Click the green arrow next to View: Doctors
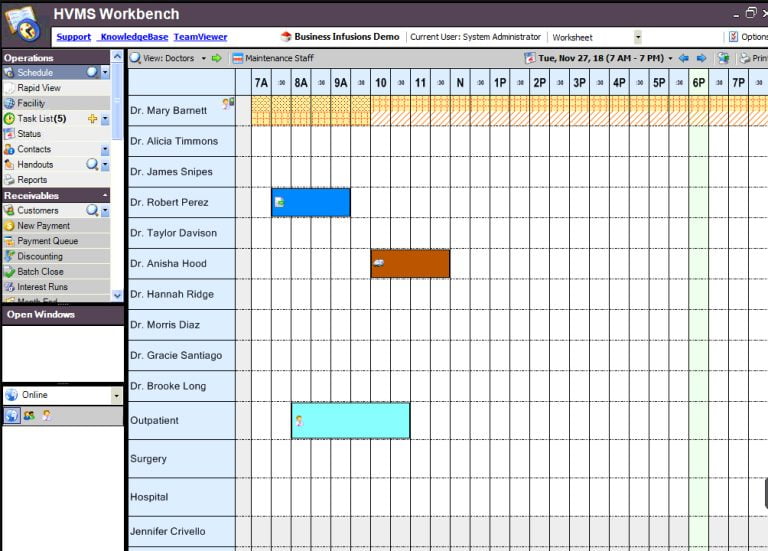 point(217,58)
